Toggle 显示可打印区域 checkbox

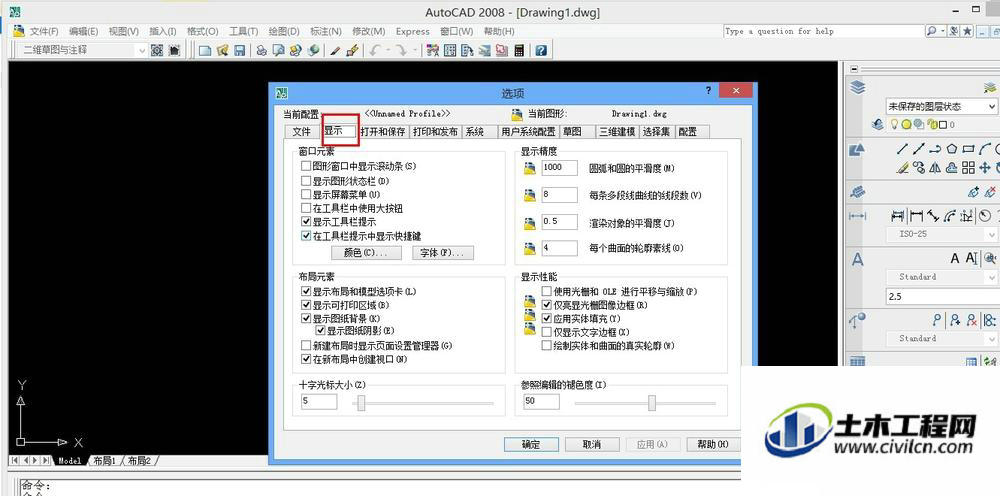[306, 305]
